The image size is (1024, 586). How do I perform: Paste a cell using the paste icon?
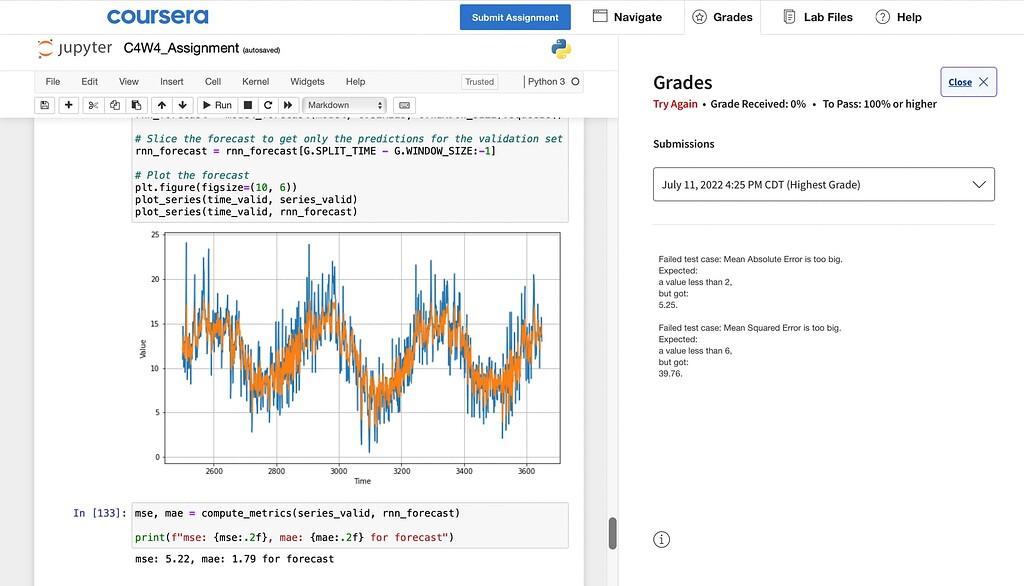[x=136, y=105]
